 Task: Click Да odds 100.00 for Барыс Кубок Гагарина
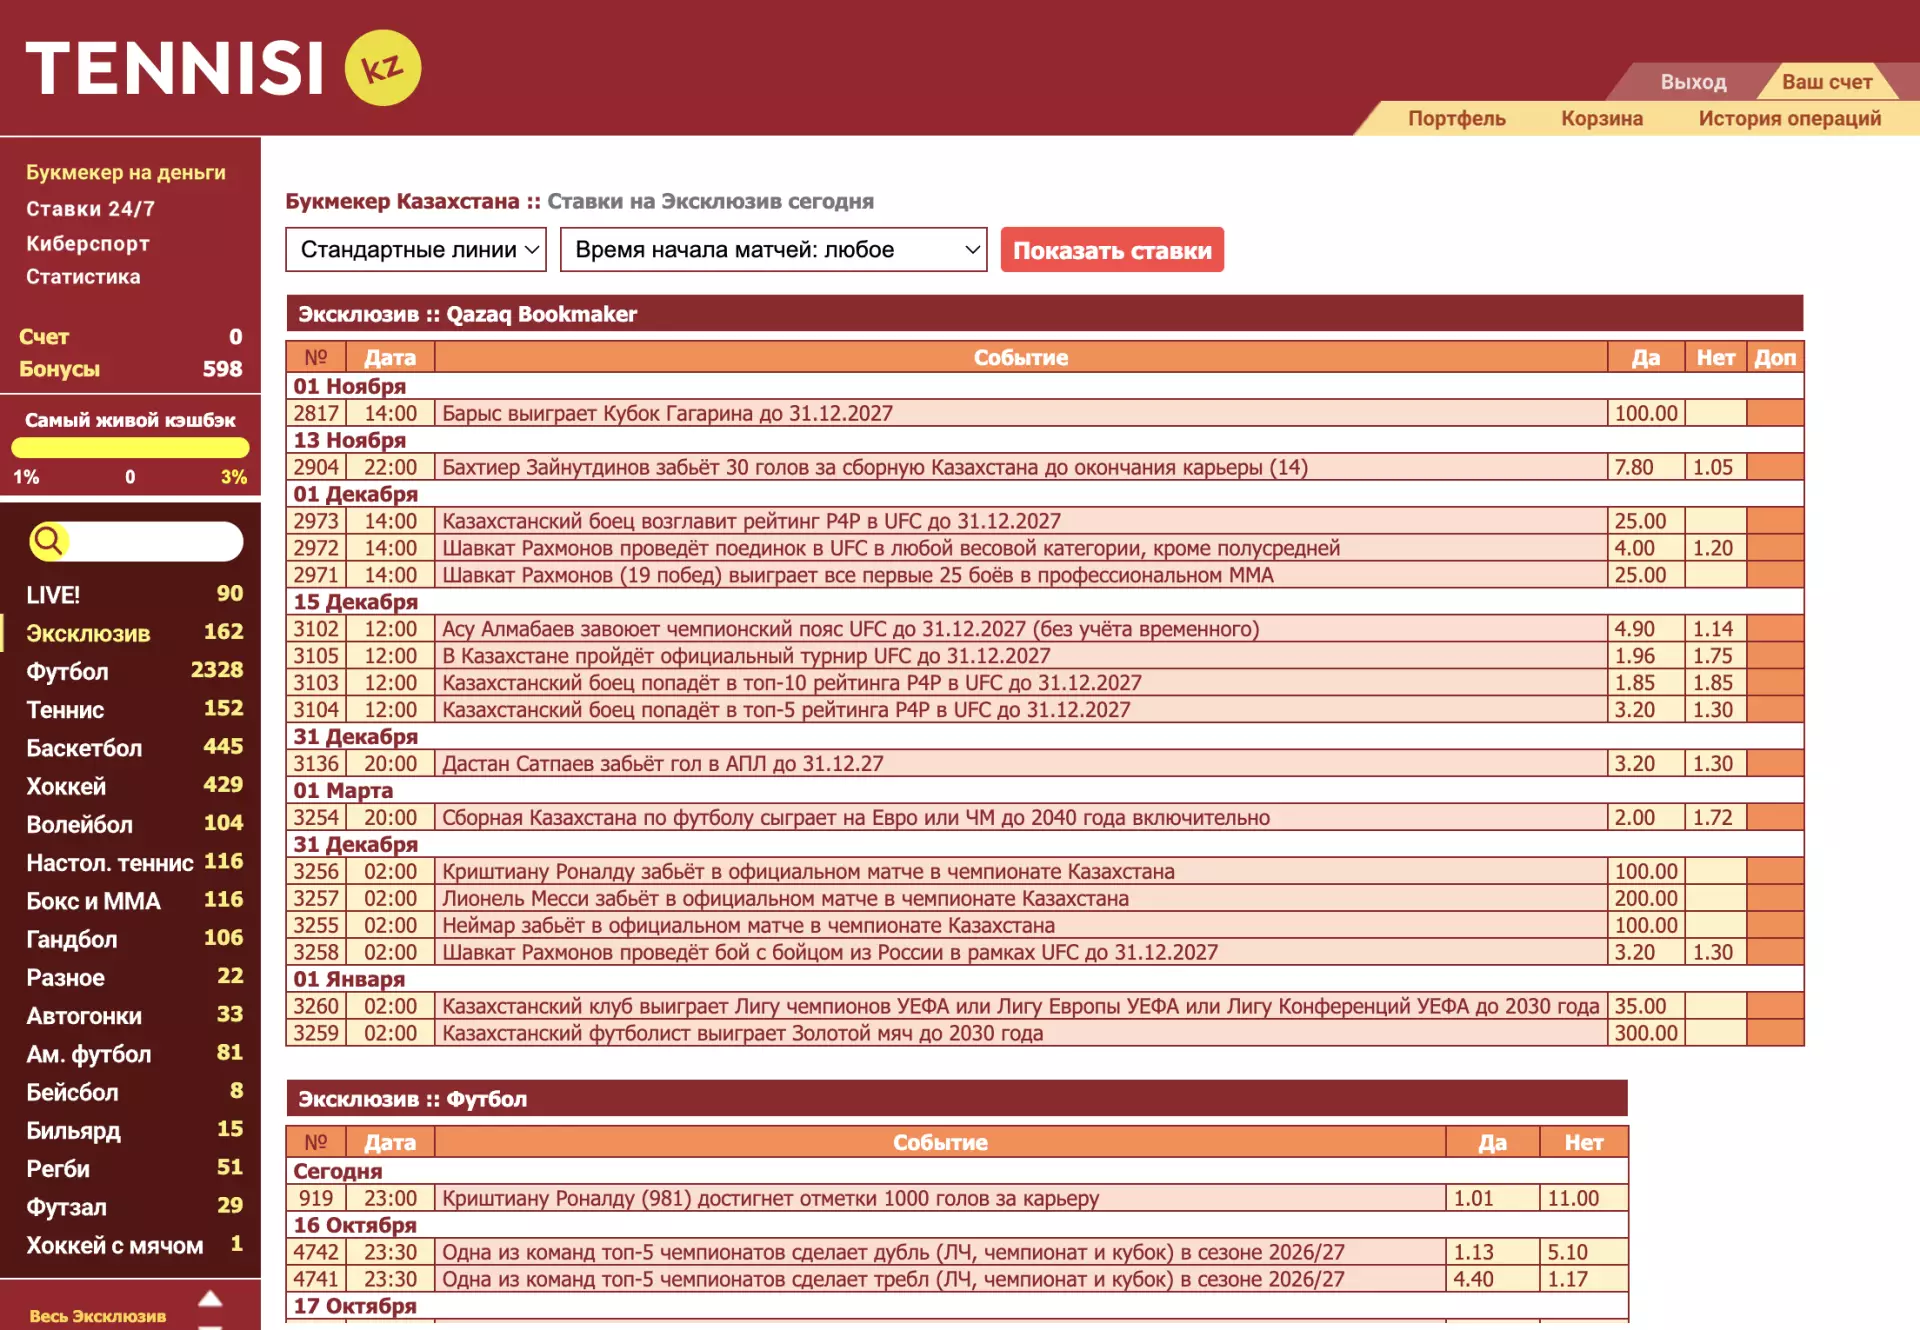pyautogui.click(x=1646, y=413)
